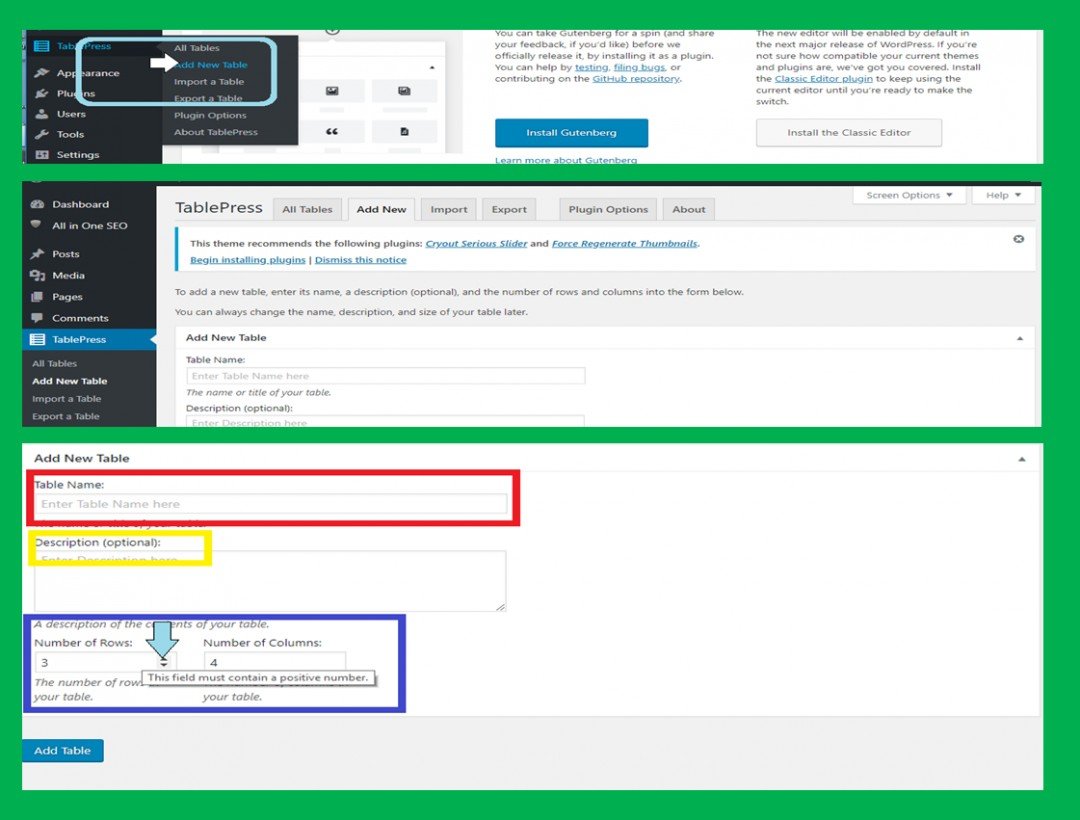Open the All in One SEO shield icon
The height and width of the screenshot is (820, 1080).
click(37, 224)
